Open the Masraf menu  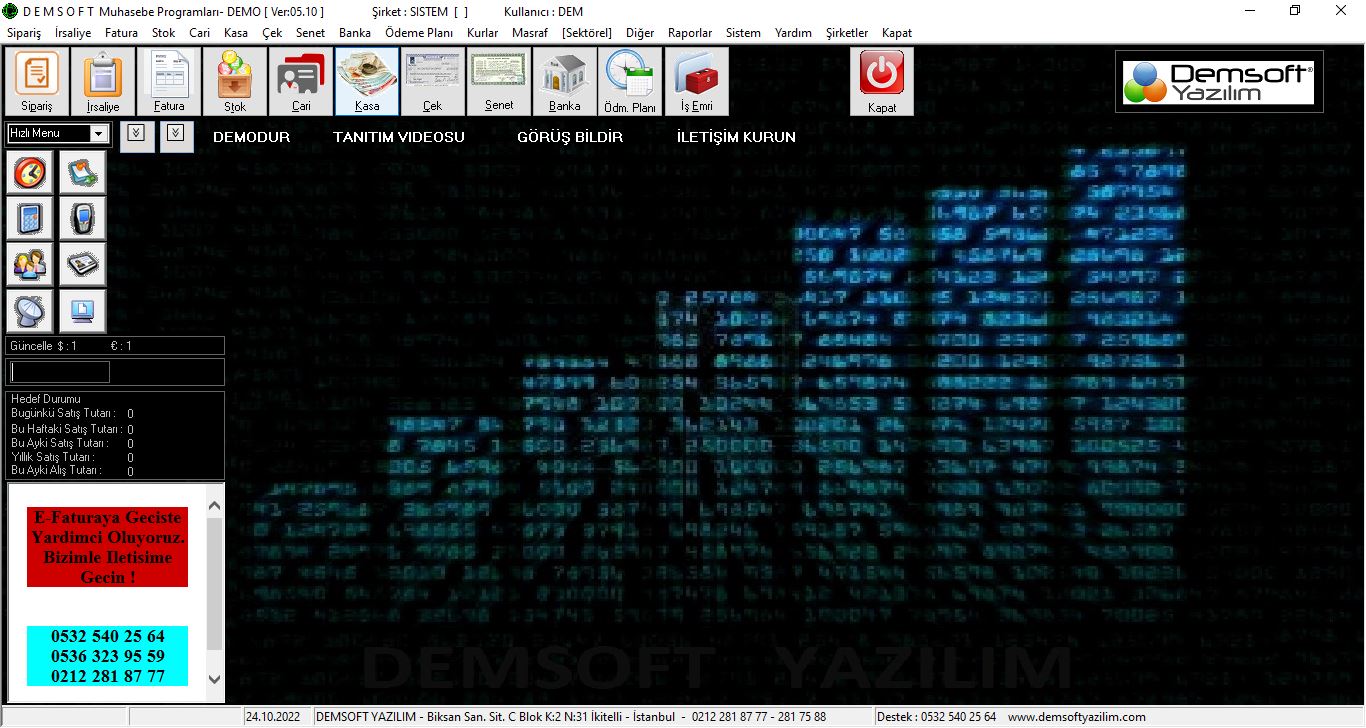tap(530, 33)
